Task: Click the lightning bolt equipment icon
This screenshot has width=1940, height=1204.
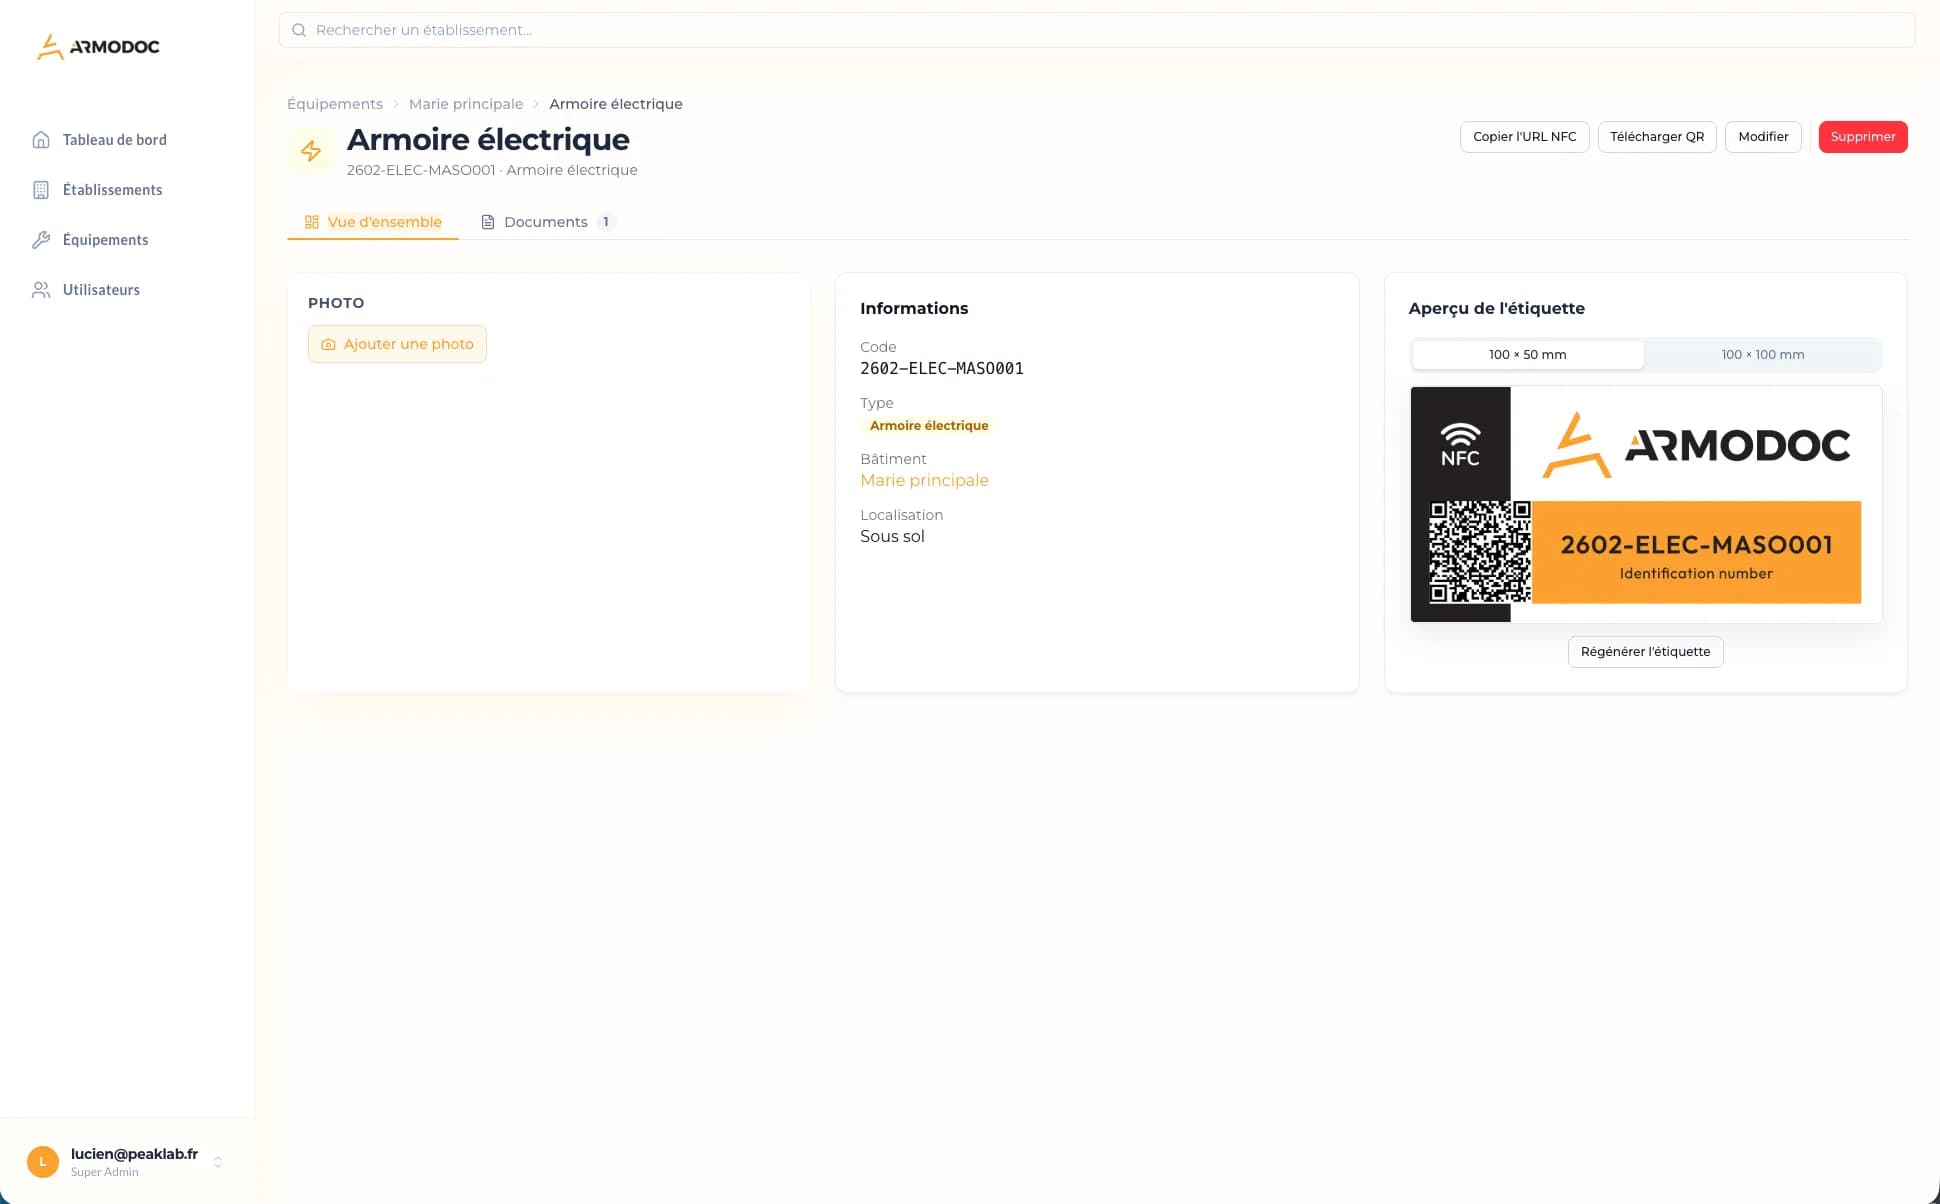Action: tap(311, 151)
